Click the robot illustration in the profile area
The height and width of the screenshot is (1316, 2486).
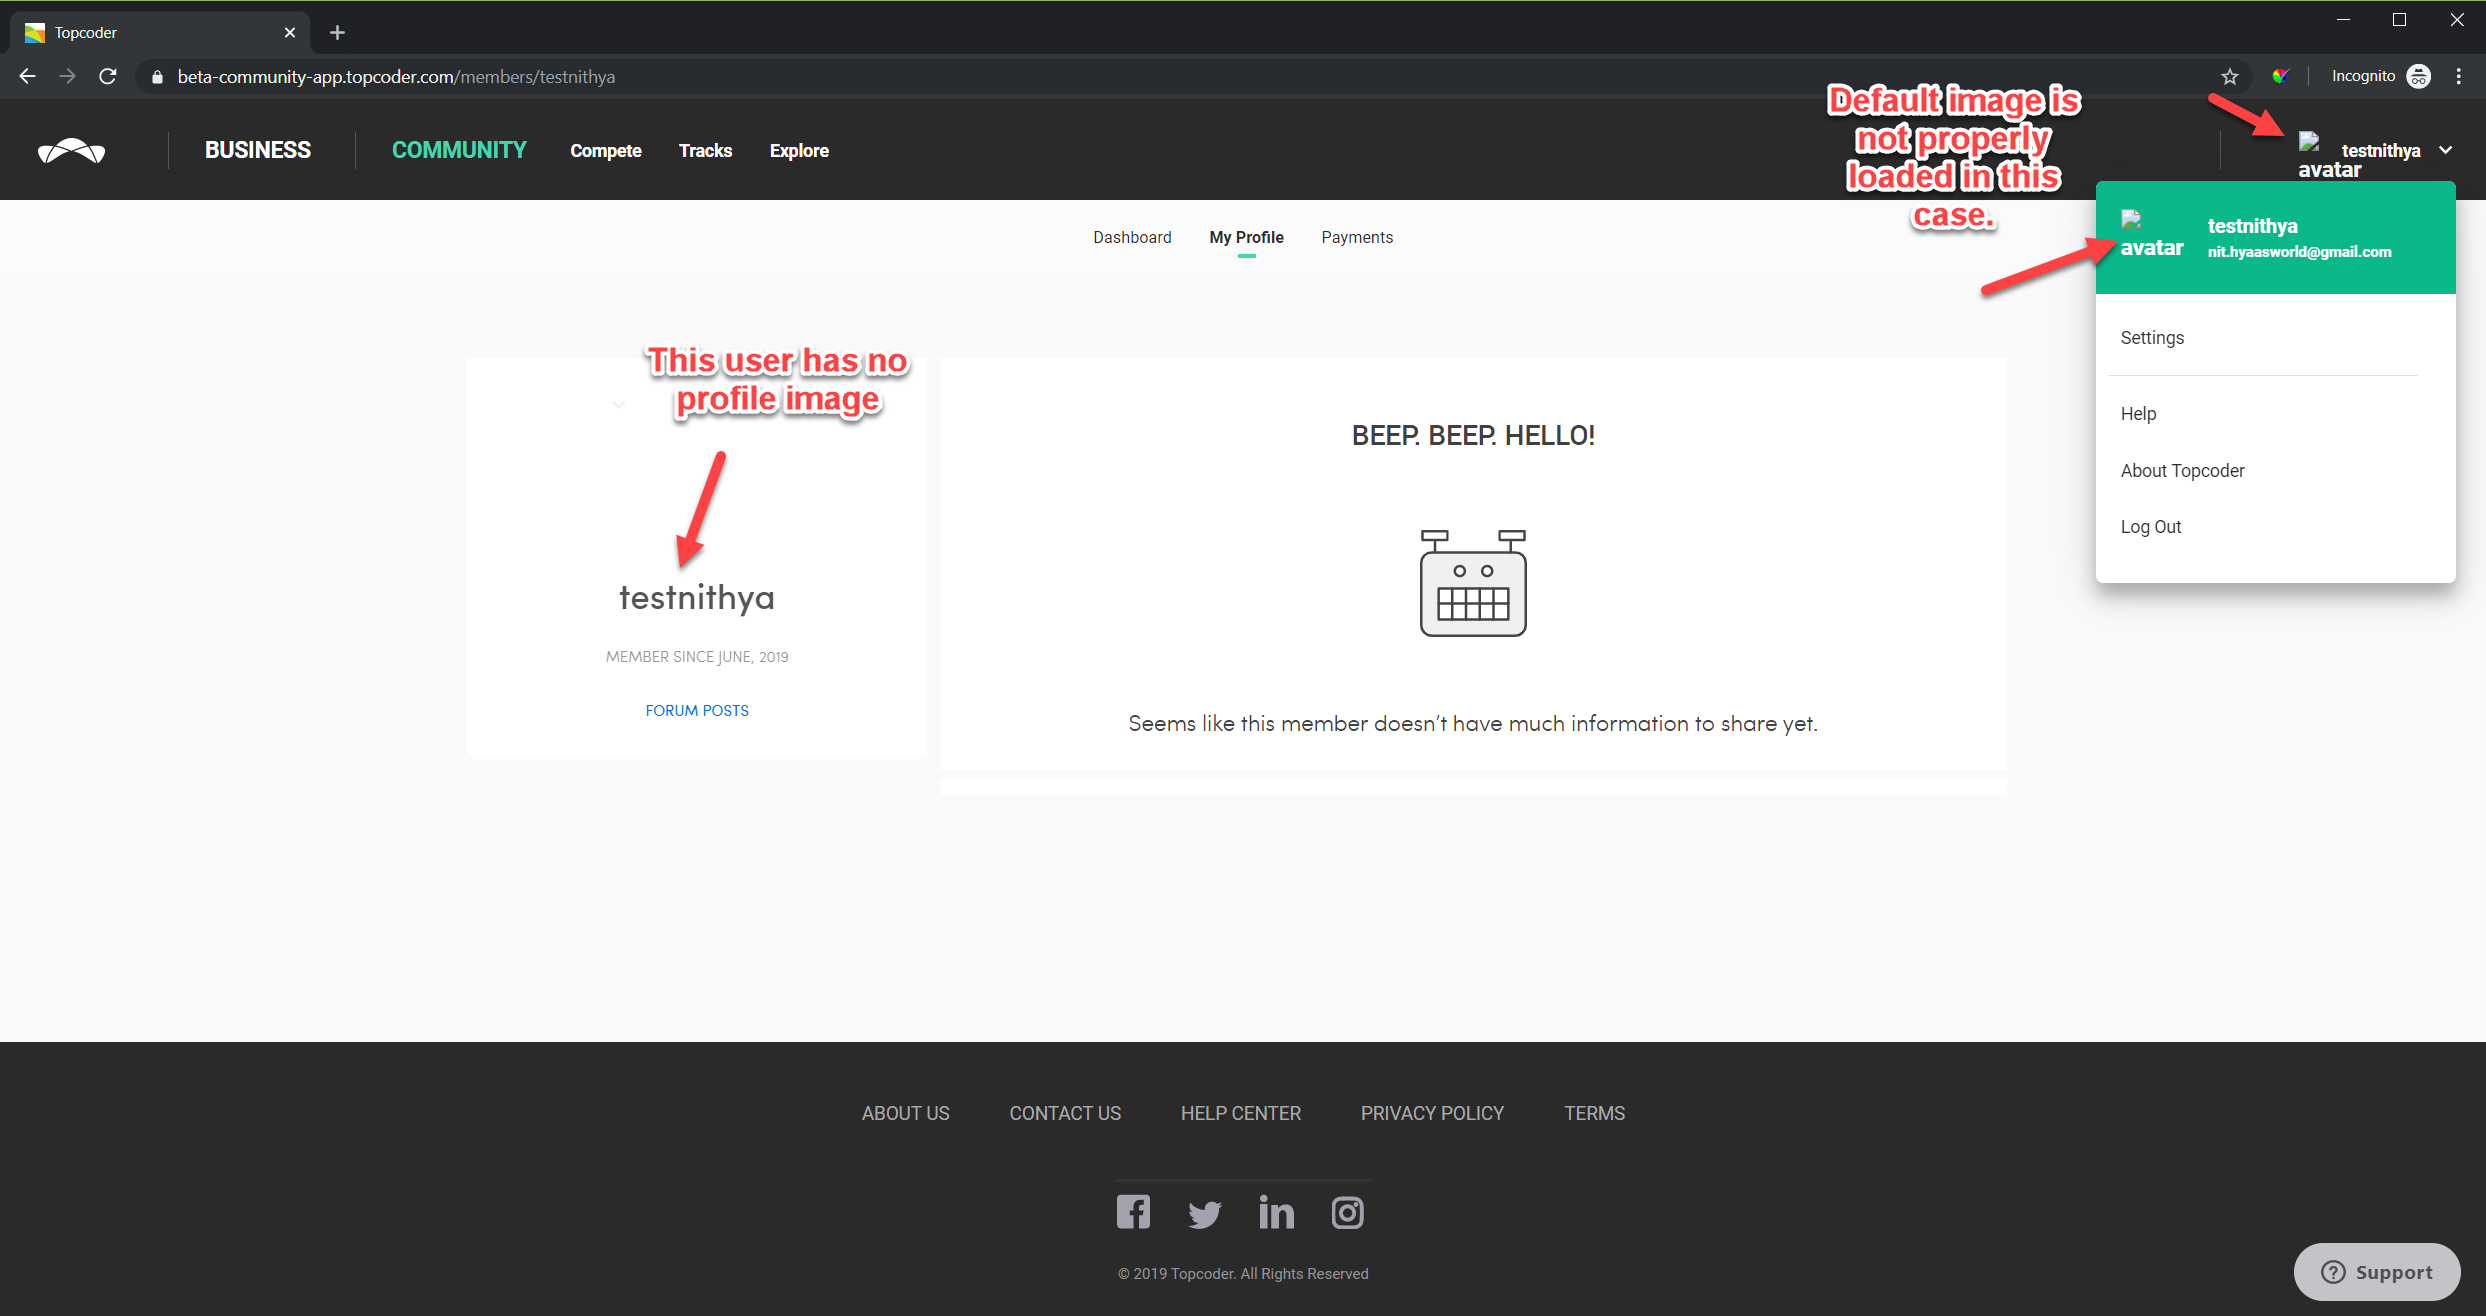pos(1473,583)
